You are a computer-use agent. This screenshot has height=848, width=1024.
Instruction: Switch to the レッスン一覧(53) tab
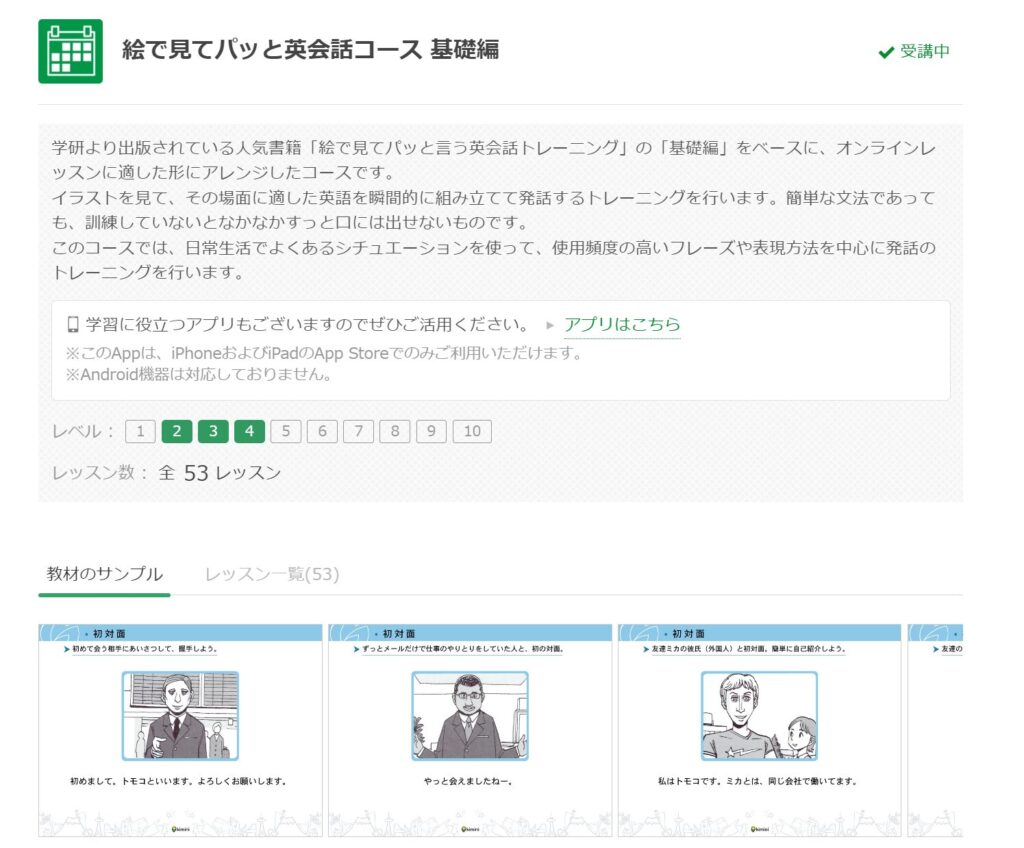pos(272,574)
